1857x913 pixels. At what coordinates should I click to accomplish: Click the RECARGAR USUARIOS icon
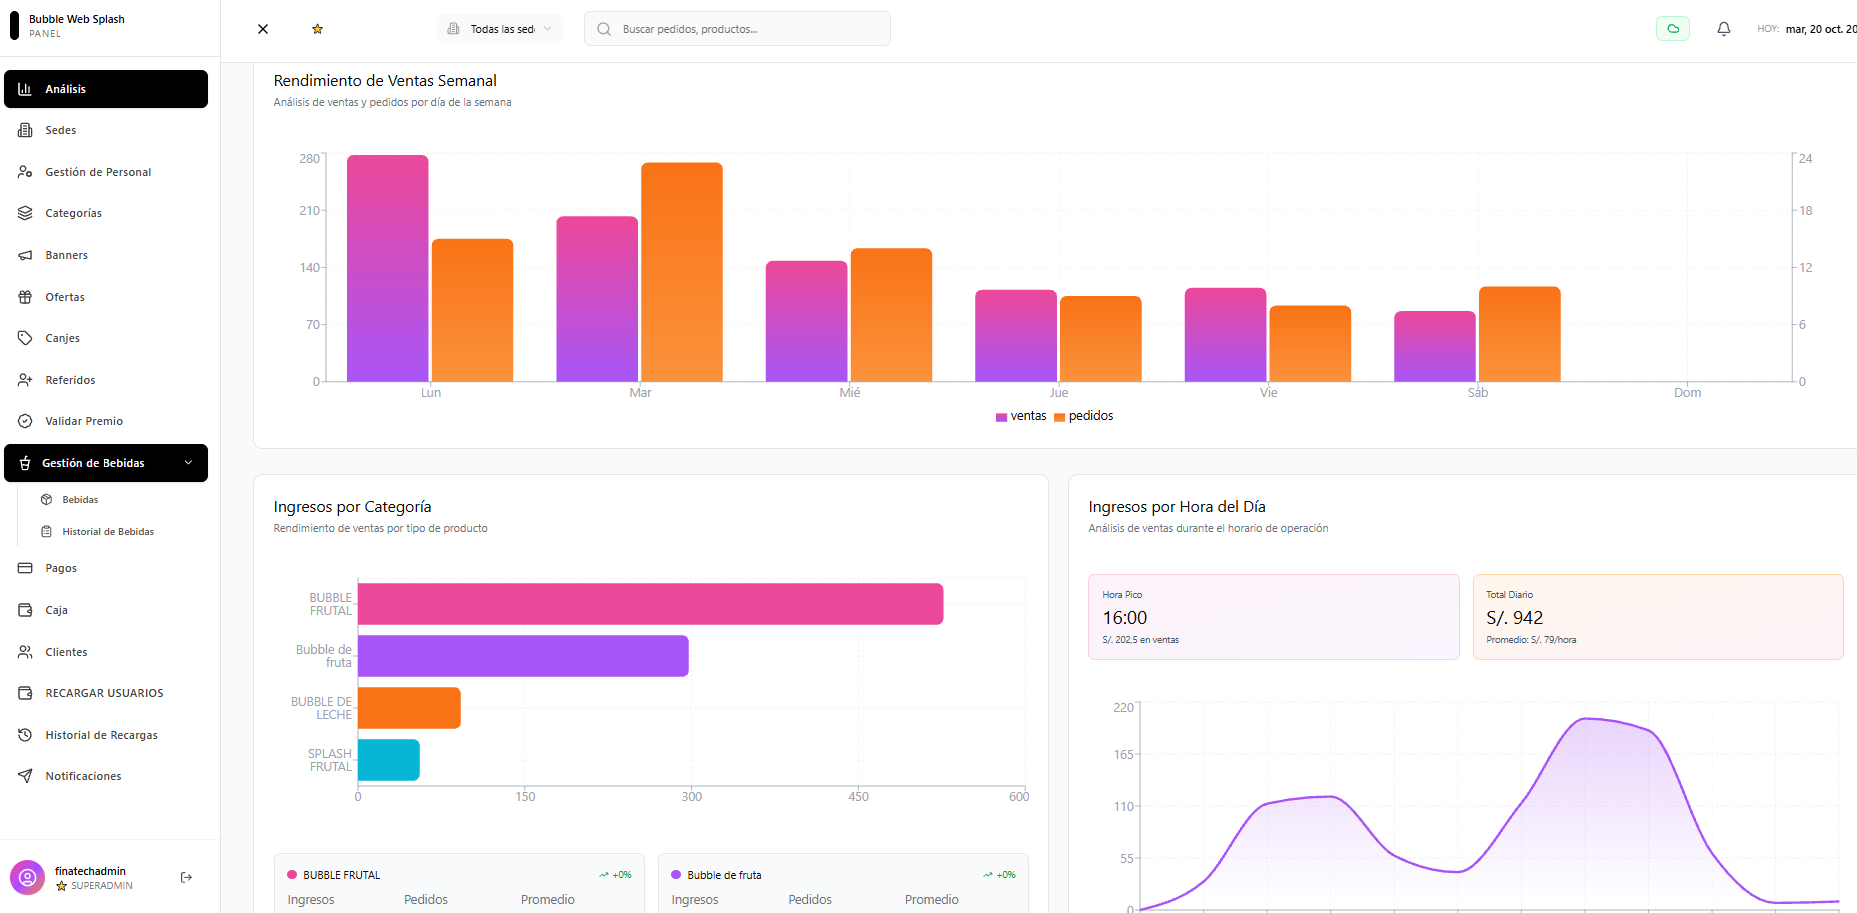[25, 693]
